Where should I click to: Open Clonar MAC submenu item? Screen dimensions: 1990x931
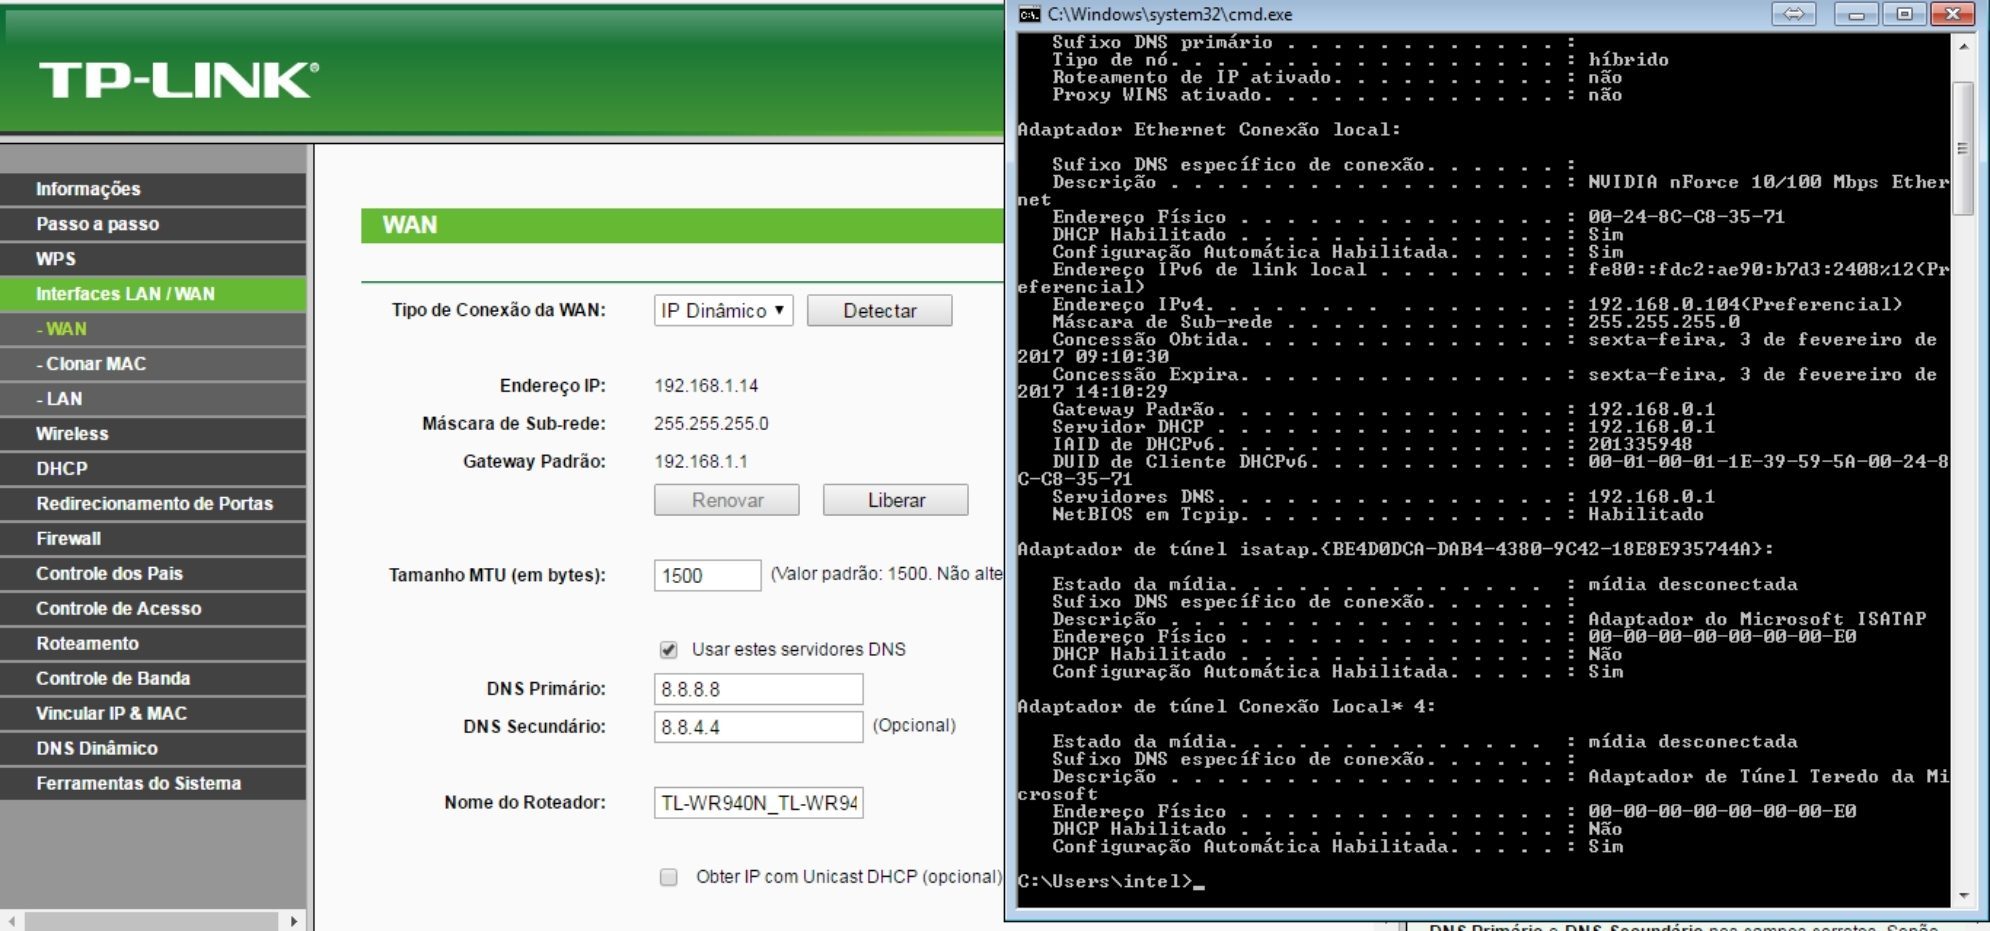pos(153,364)
